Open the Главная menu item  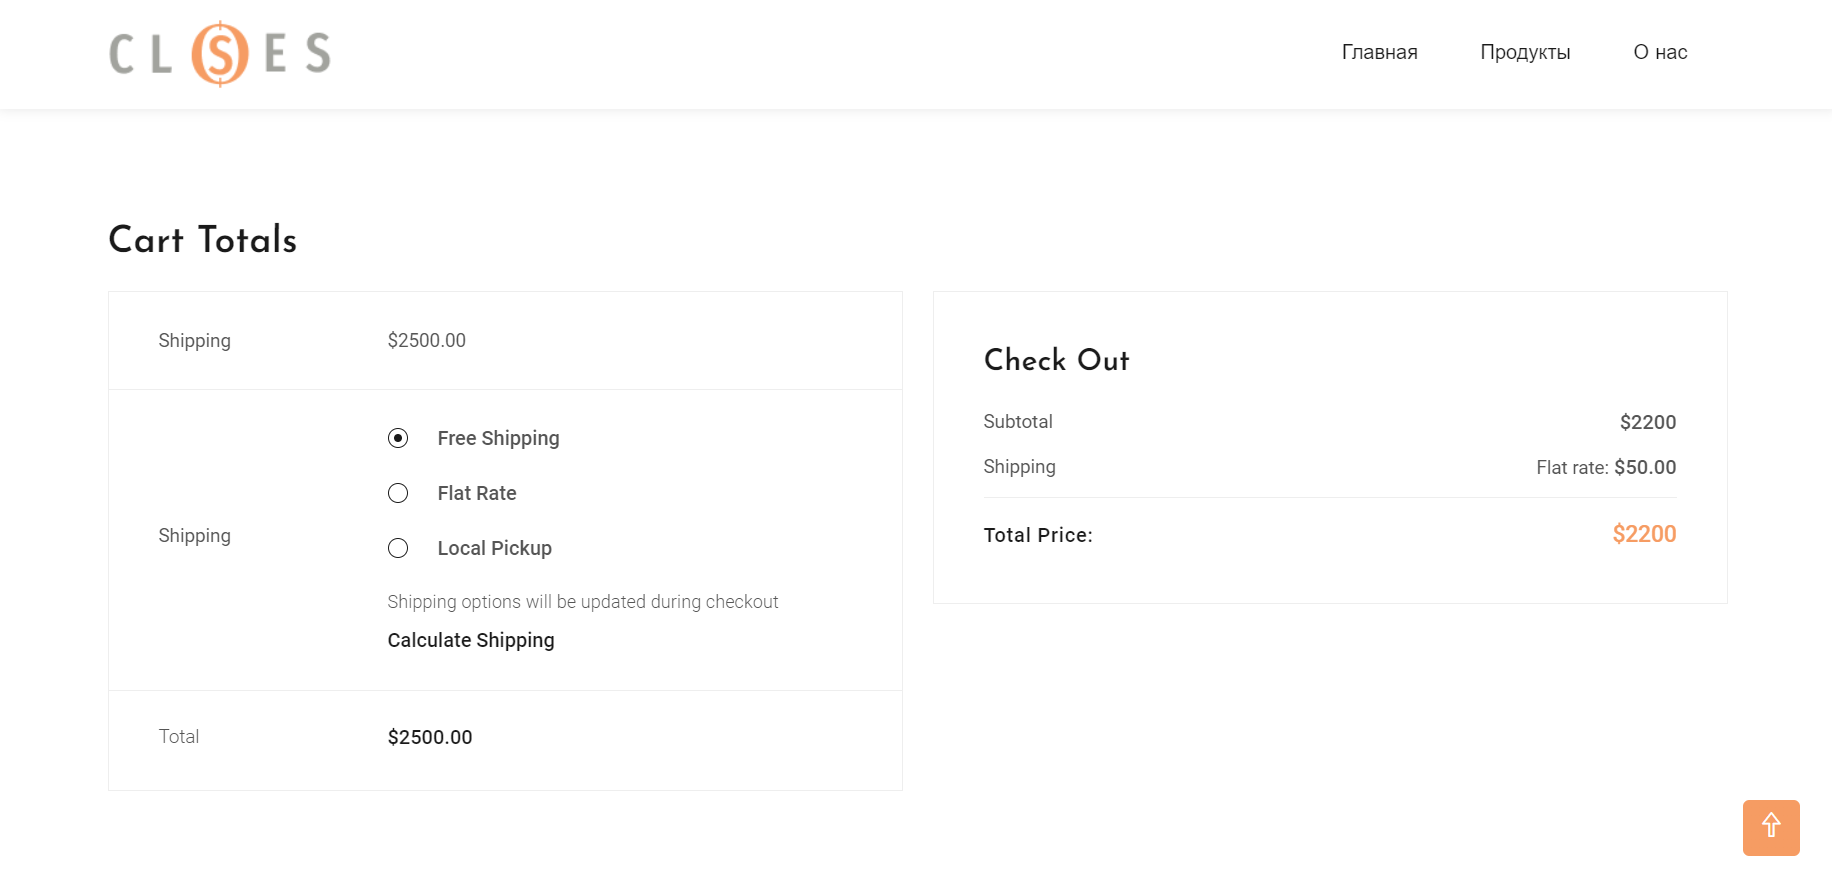click(x=1379, y=52)
